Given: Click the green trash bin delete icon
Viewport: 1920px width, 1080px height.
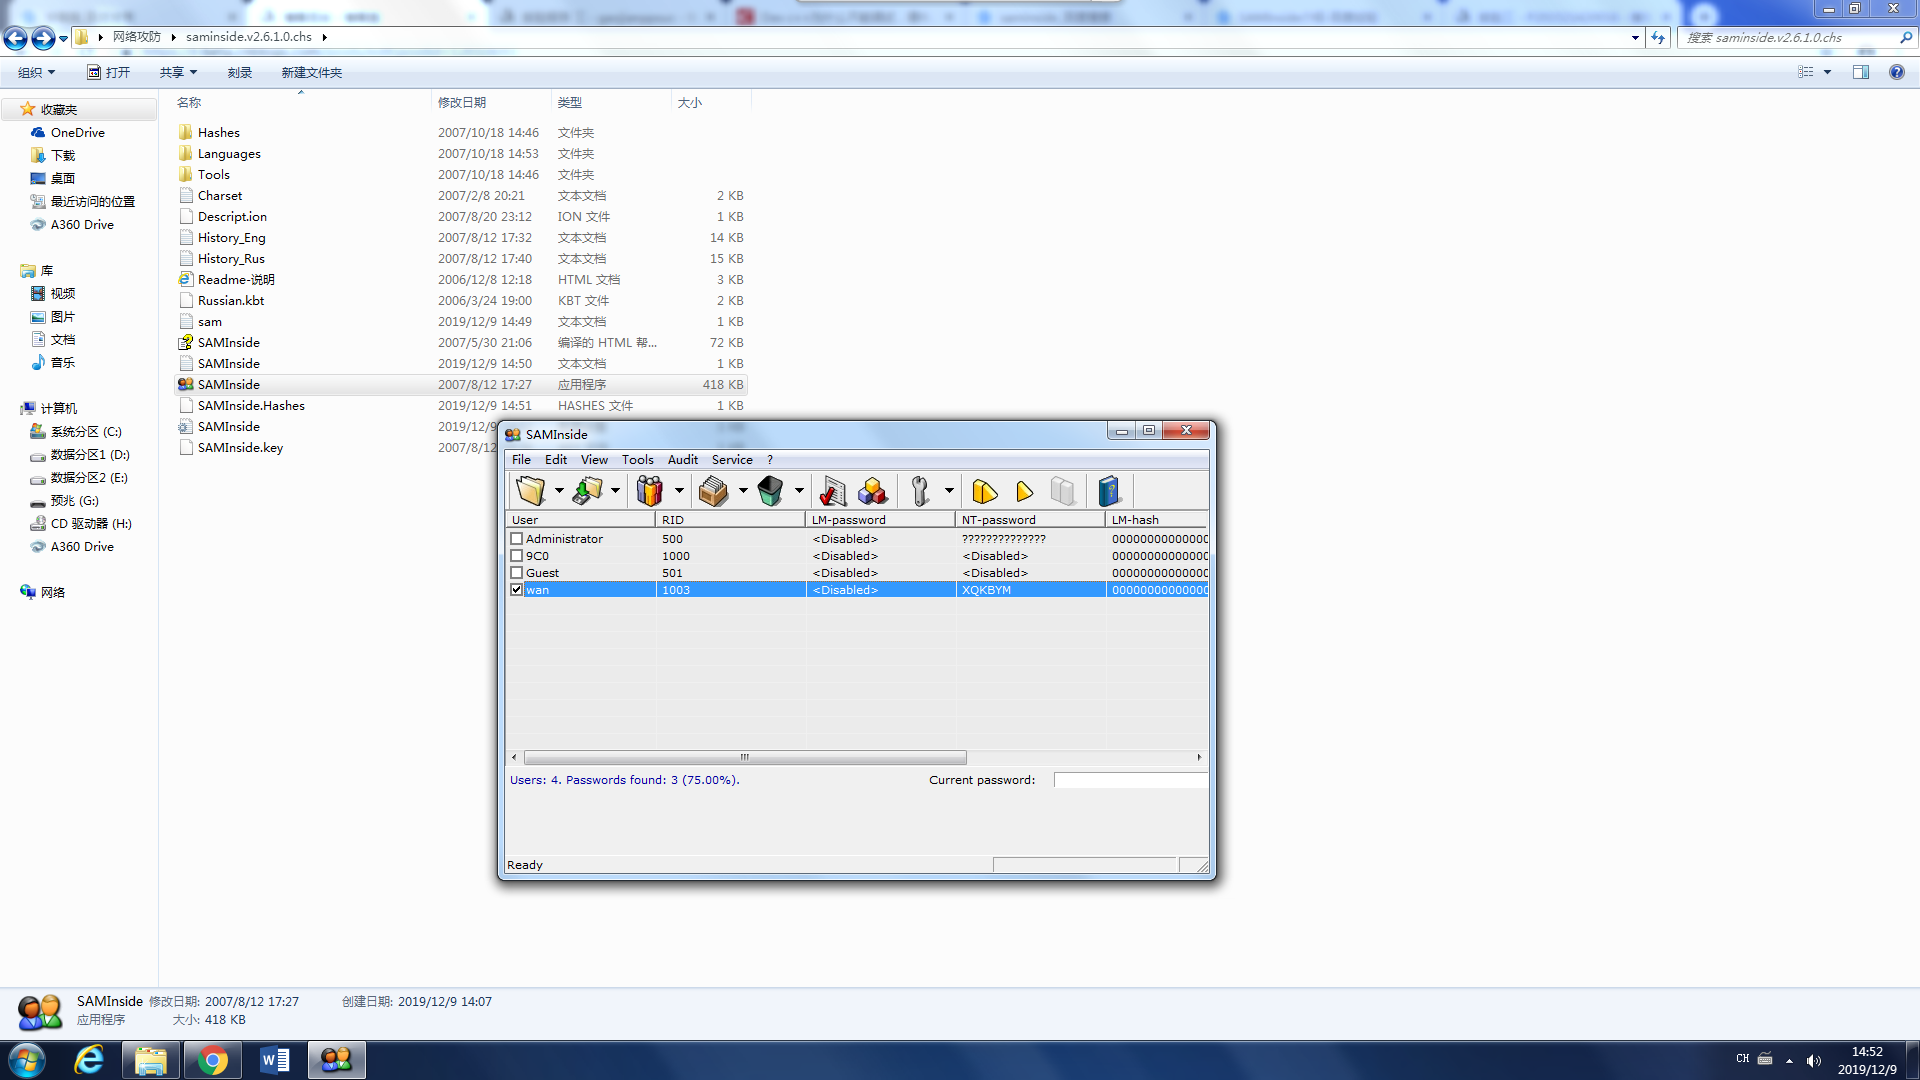Looking at the screenshot, I should tap(770, 491).
